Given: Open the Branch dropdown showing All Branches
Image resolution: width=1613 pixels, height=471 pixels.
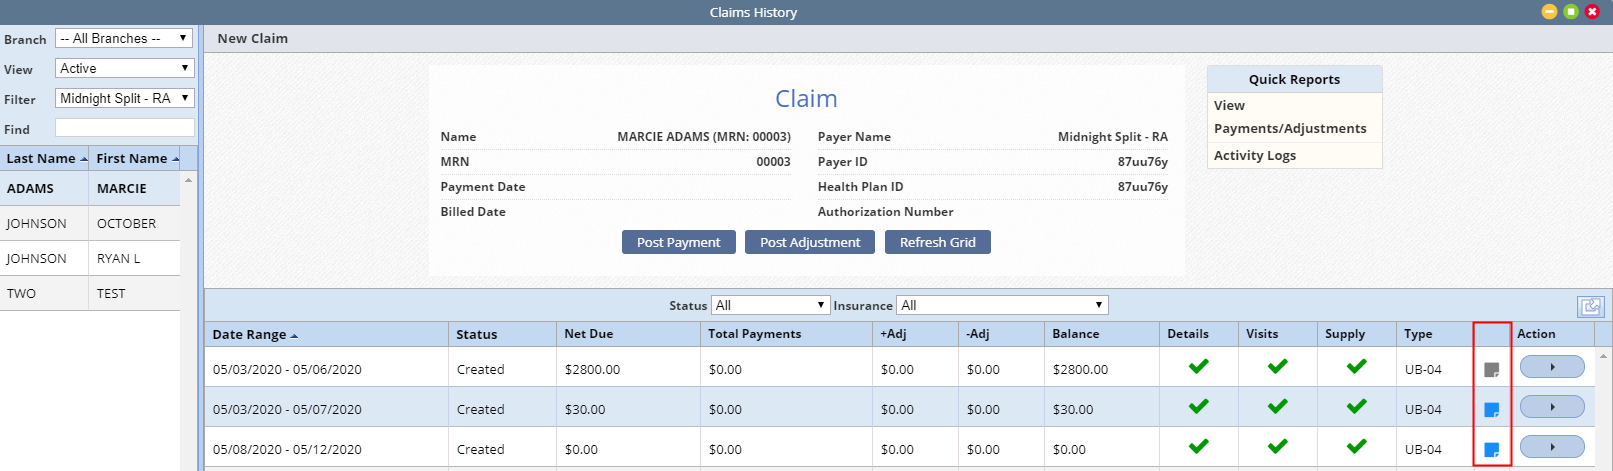Looking at the screenshot, I should coord(124,39).
